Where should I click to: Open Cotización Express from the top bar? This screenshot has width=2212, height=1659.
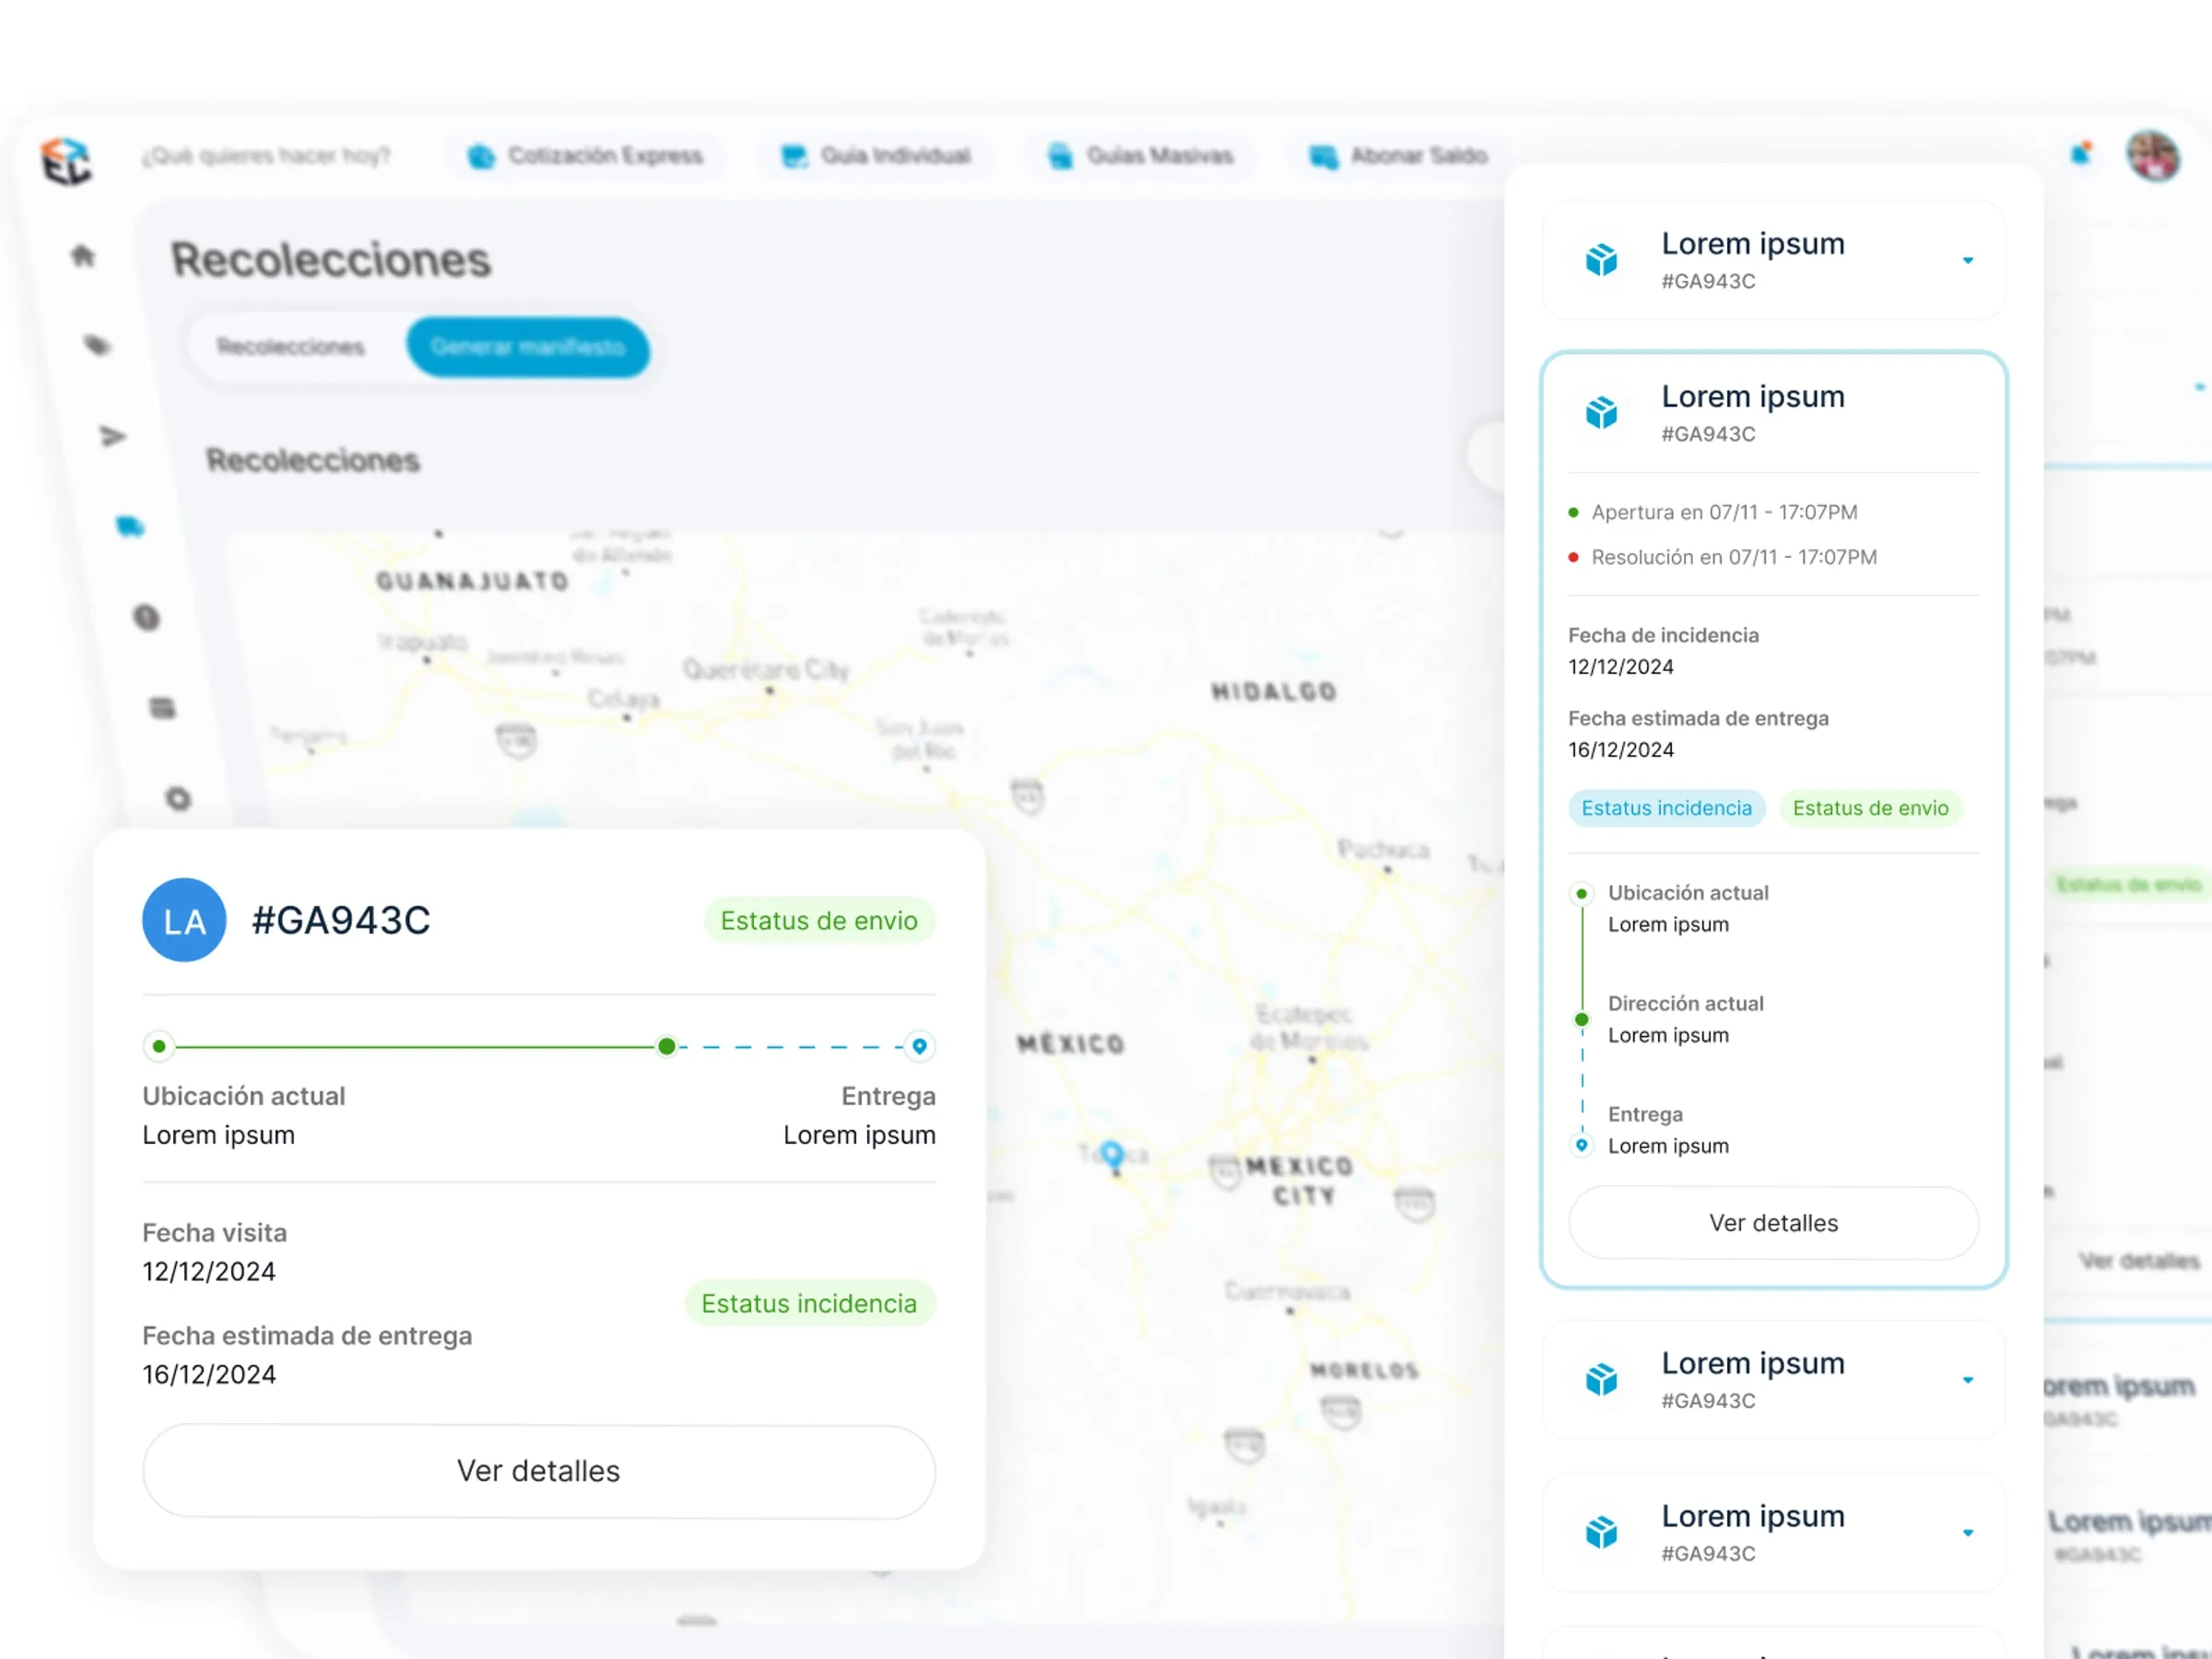coord(586,156)
